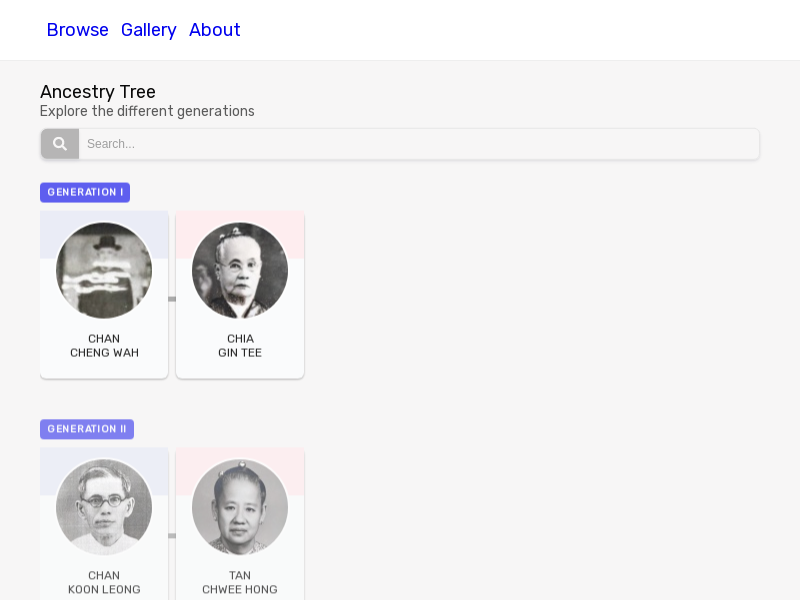Screen dimensions: 800x600
Task: Click the connector line between Generation II couple
Action: coord(172,536)
